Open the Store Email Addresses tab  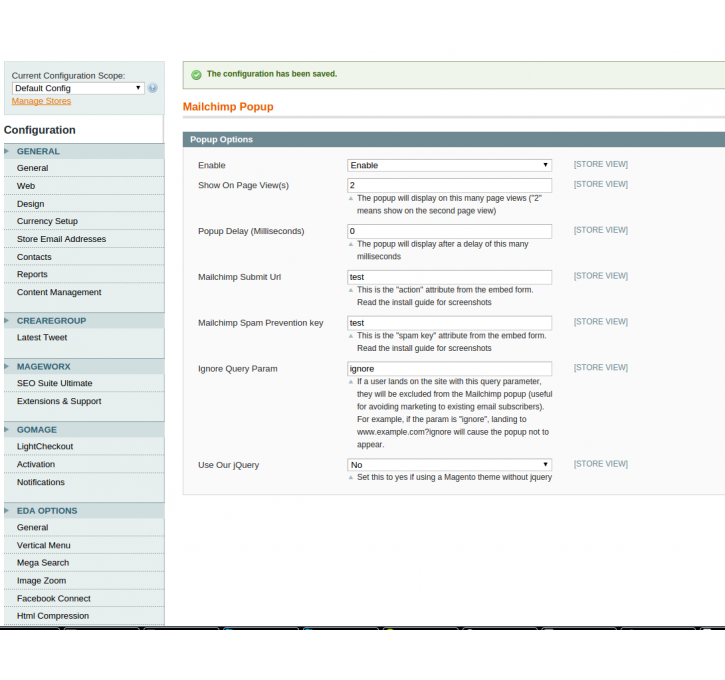pos(84,239)
